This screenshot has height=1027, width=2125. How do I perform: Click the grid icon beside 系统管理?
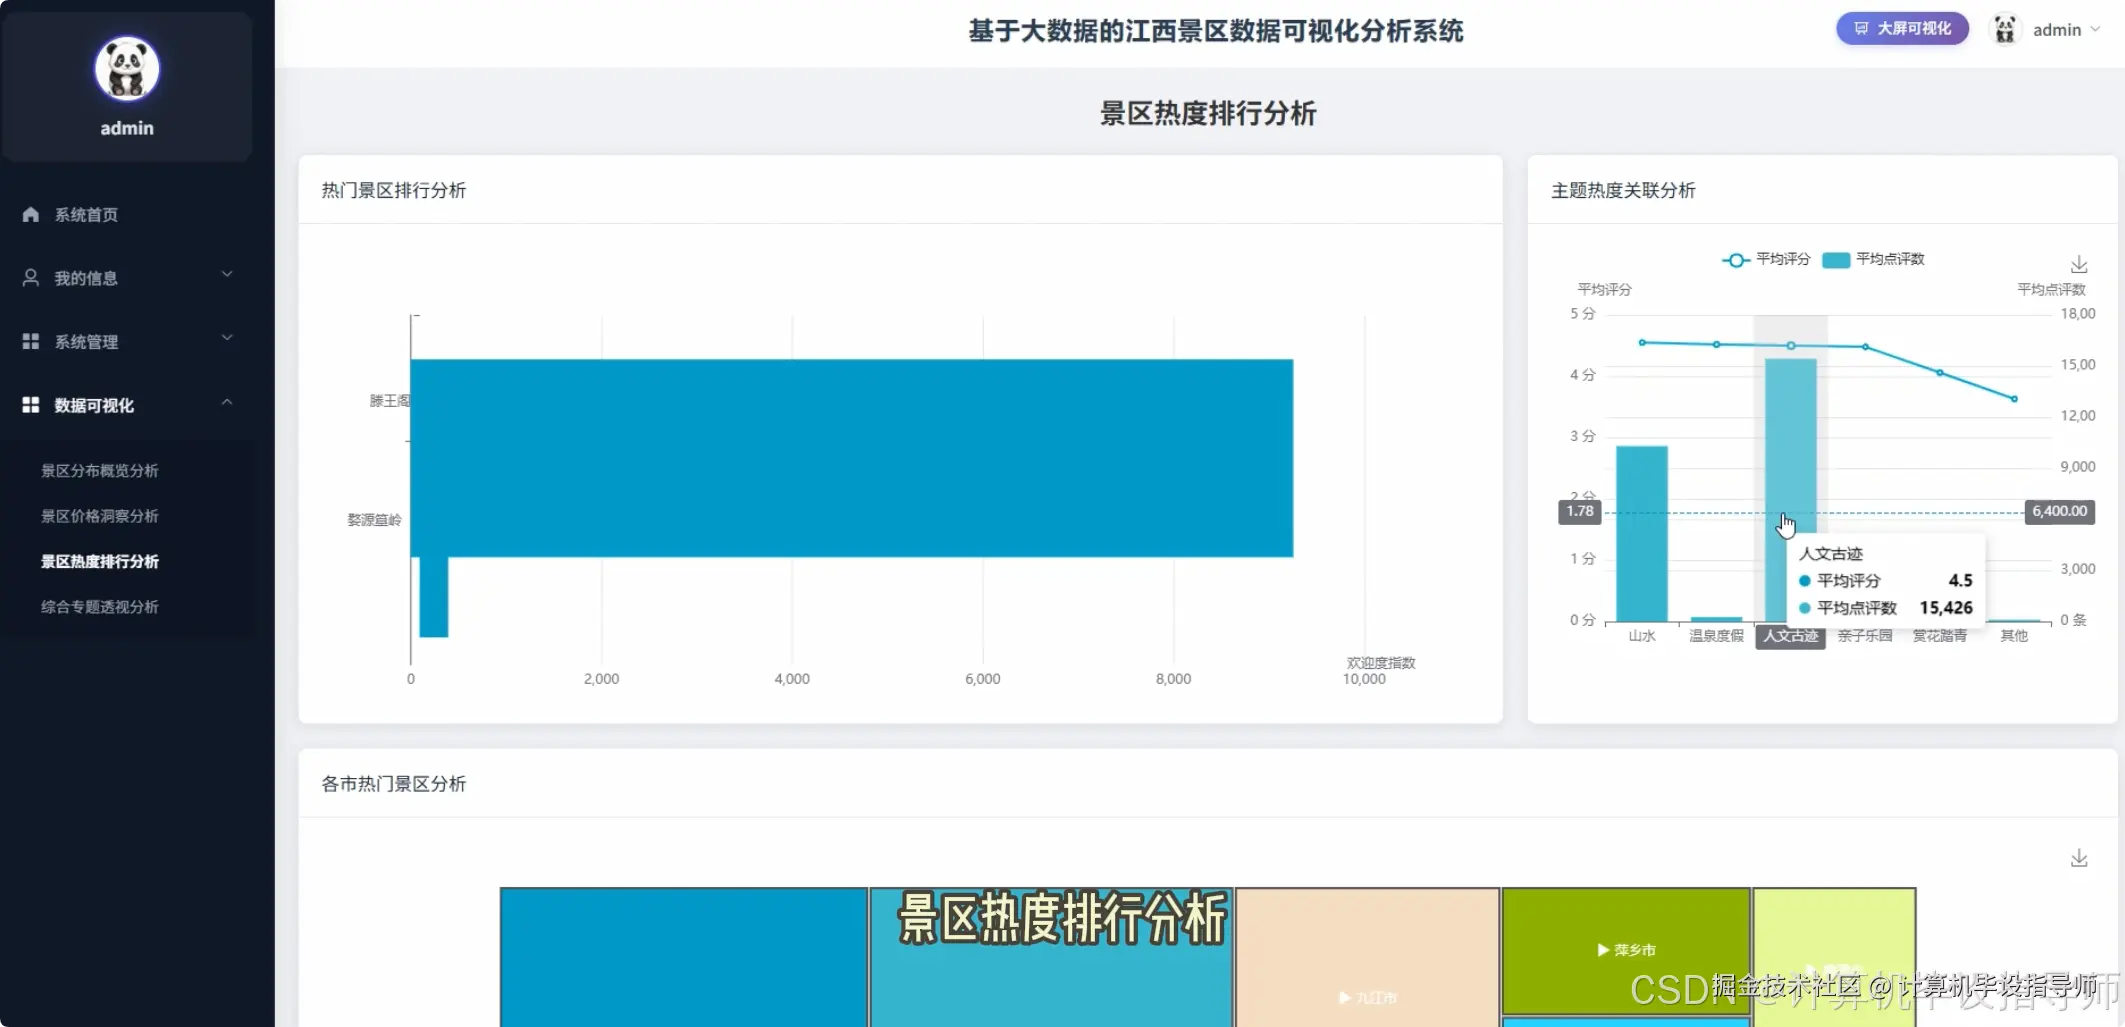coord(31,342)
